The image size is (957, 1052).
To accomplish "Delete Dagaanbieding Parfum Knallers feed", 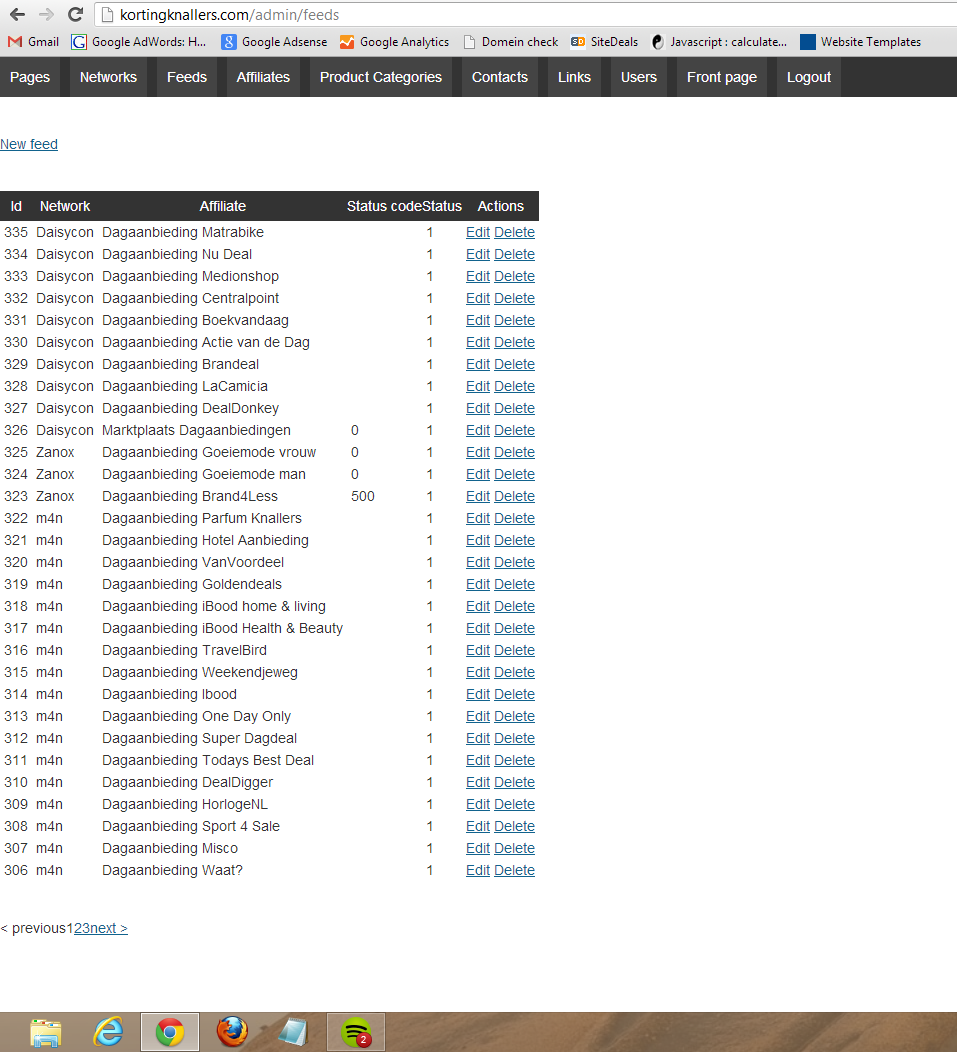I will click(x=514, y=518).
